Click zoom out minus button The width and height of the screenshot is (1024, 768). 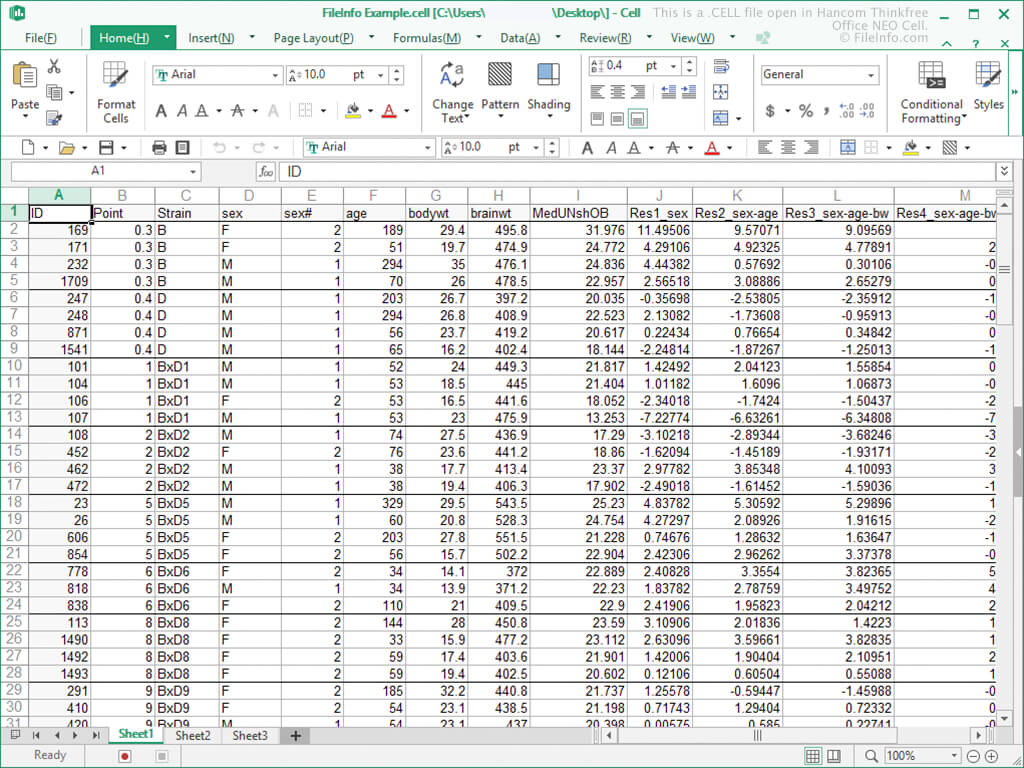click(973, 756)
